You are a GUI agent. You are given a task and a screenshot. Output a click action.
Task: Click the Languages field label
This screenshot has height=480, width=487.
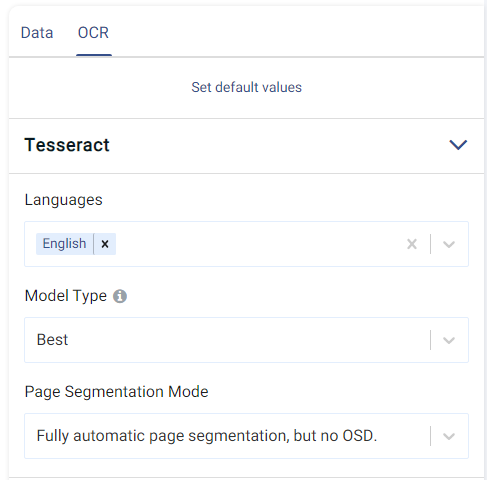(x=64, y=200)
